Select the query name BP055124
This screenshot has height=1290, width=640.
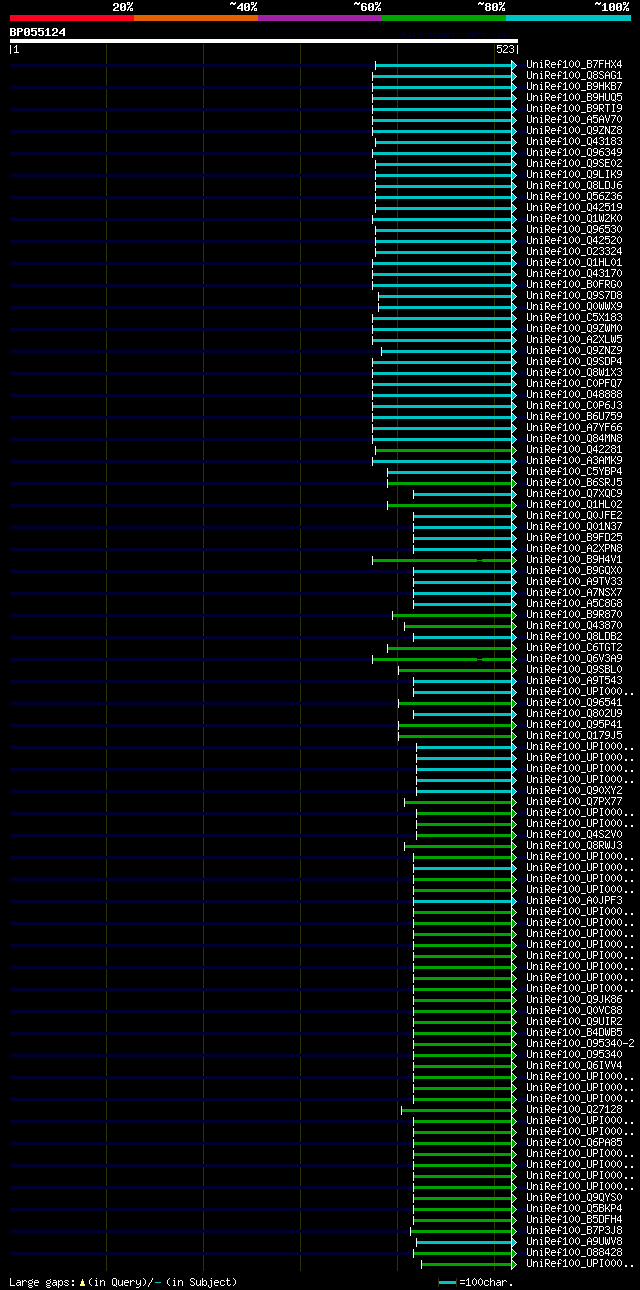(38, 32)
